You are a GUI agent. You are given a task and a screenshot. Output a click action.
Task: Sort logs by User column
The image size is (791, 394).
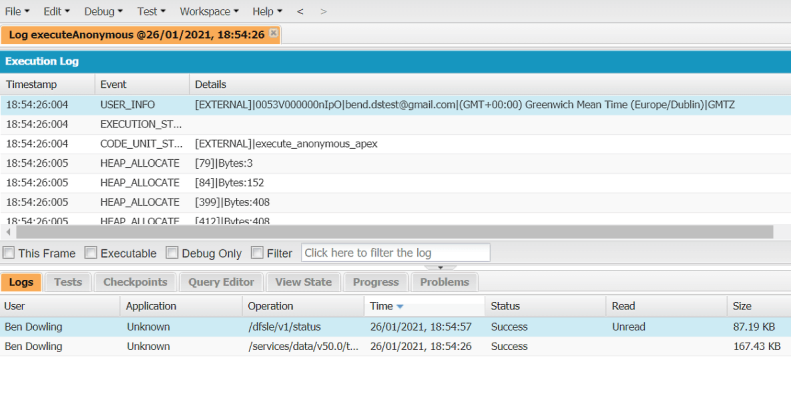pyautogui.click(x=60, y=306)
